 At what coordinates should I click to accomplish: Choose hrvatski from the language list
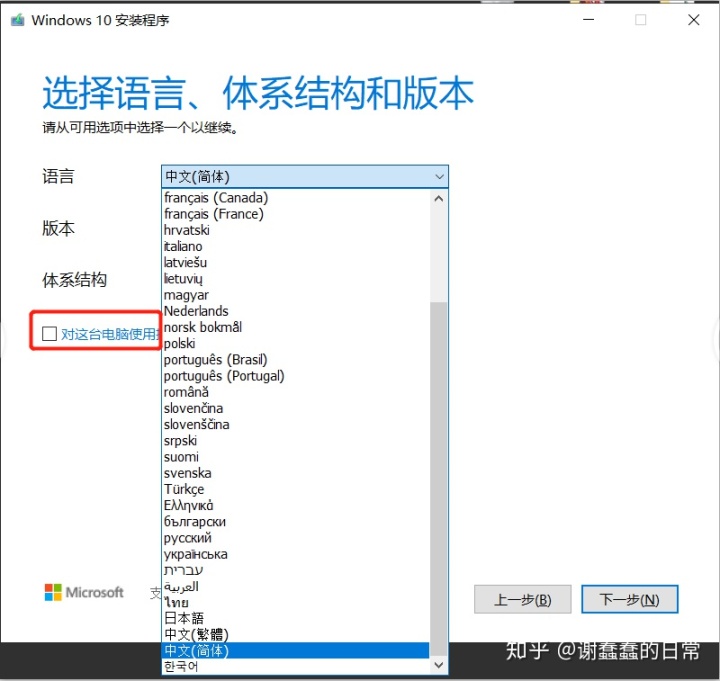[296, 230]
